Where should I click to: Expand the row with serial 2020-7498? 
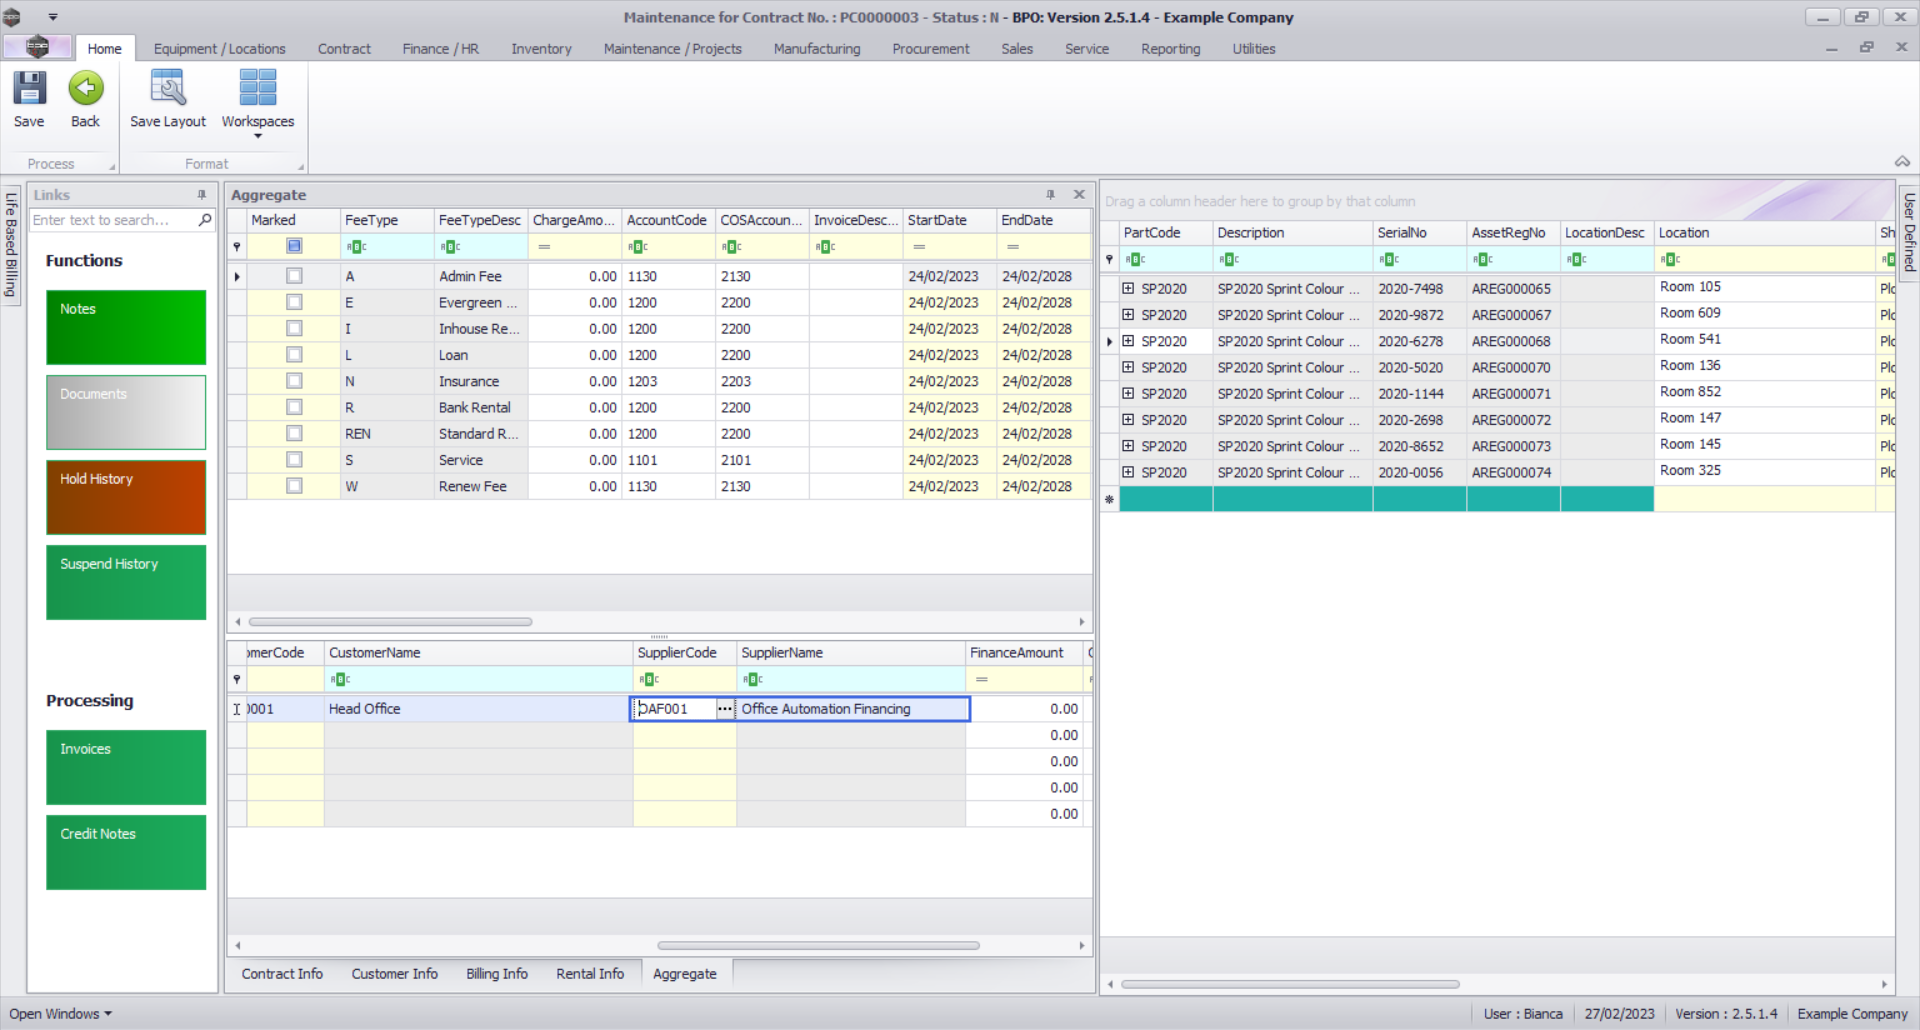point(1128,289)
